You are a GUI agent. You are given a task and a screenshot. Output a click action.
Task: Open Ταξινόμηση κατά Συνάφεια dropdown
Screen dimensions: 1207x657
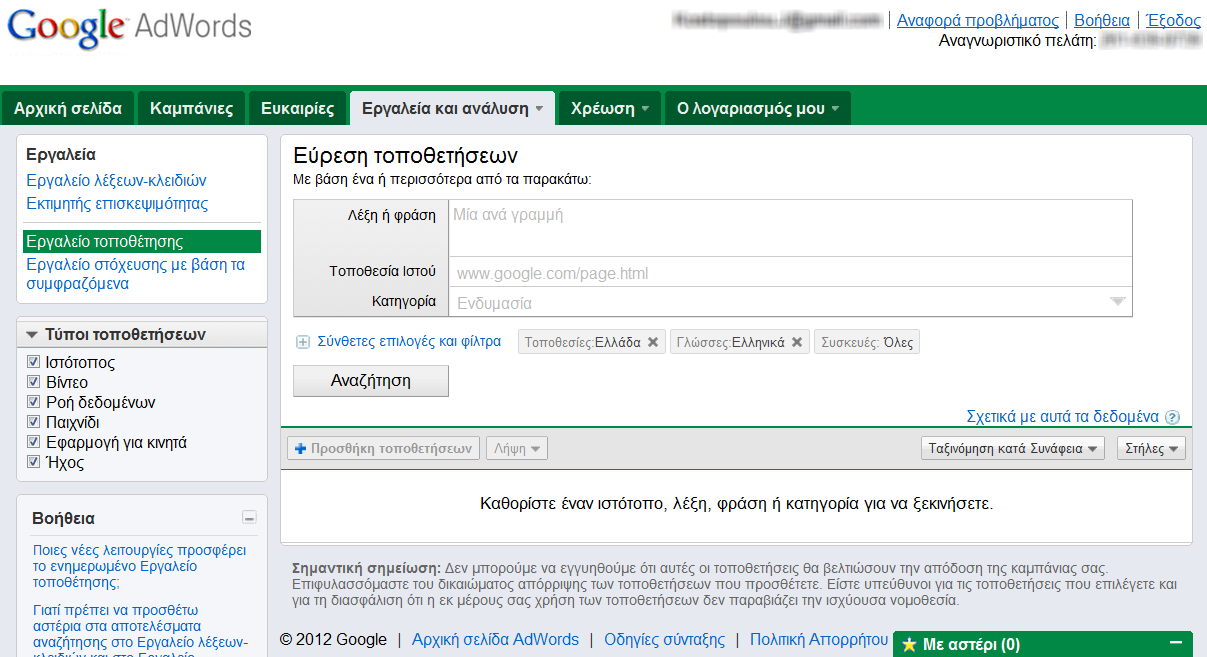[1012, 449]
